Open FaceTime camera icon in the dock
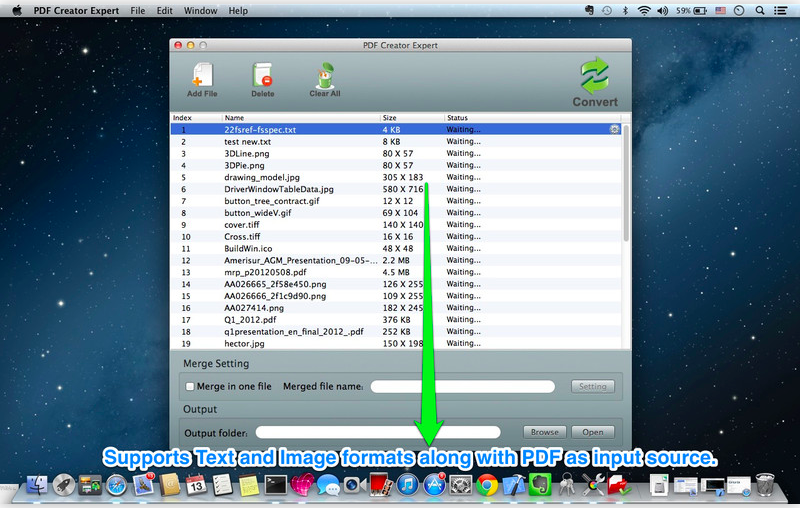800x508 pixels. [x=354, y=485]
